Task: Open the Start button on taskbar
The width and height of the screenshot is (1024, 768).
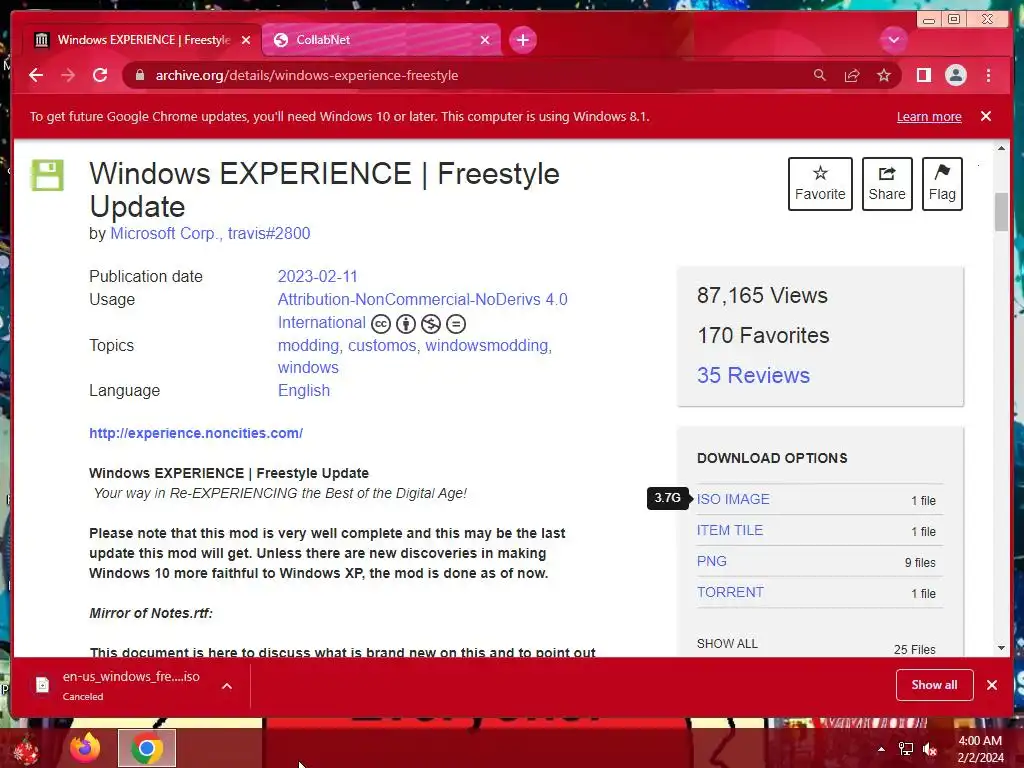Action: pyautogui.click(x=26, y=750)
